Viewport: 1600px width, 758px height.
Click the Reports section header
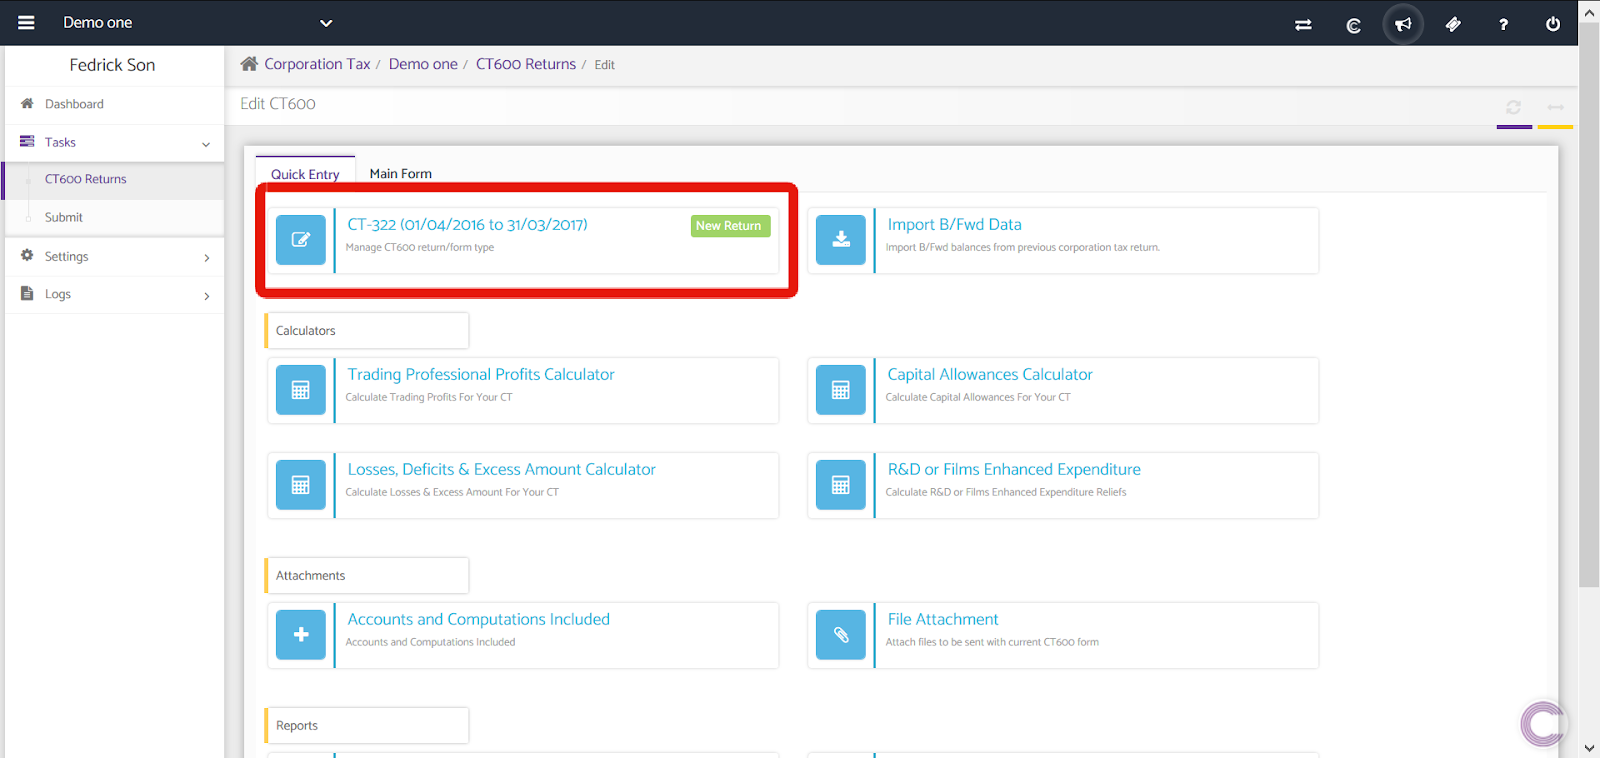tap(367, 726)
